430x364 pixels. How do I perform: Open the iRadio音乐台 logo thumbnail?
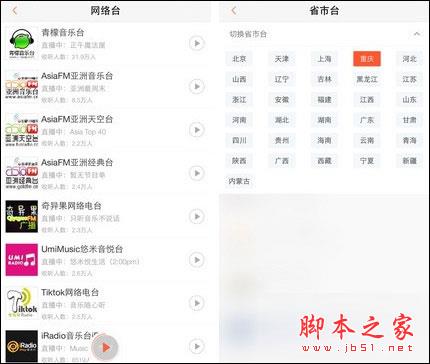click(x=22, y=346)
